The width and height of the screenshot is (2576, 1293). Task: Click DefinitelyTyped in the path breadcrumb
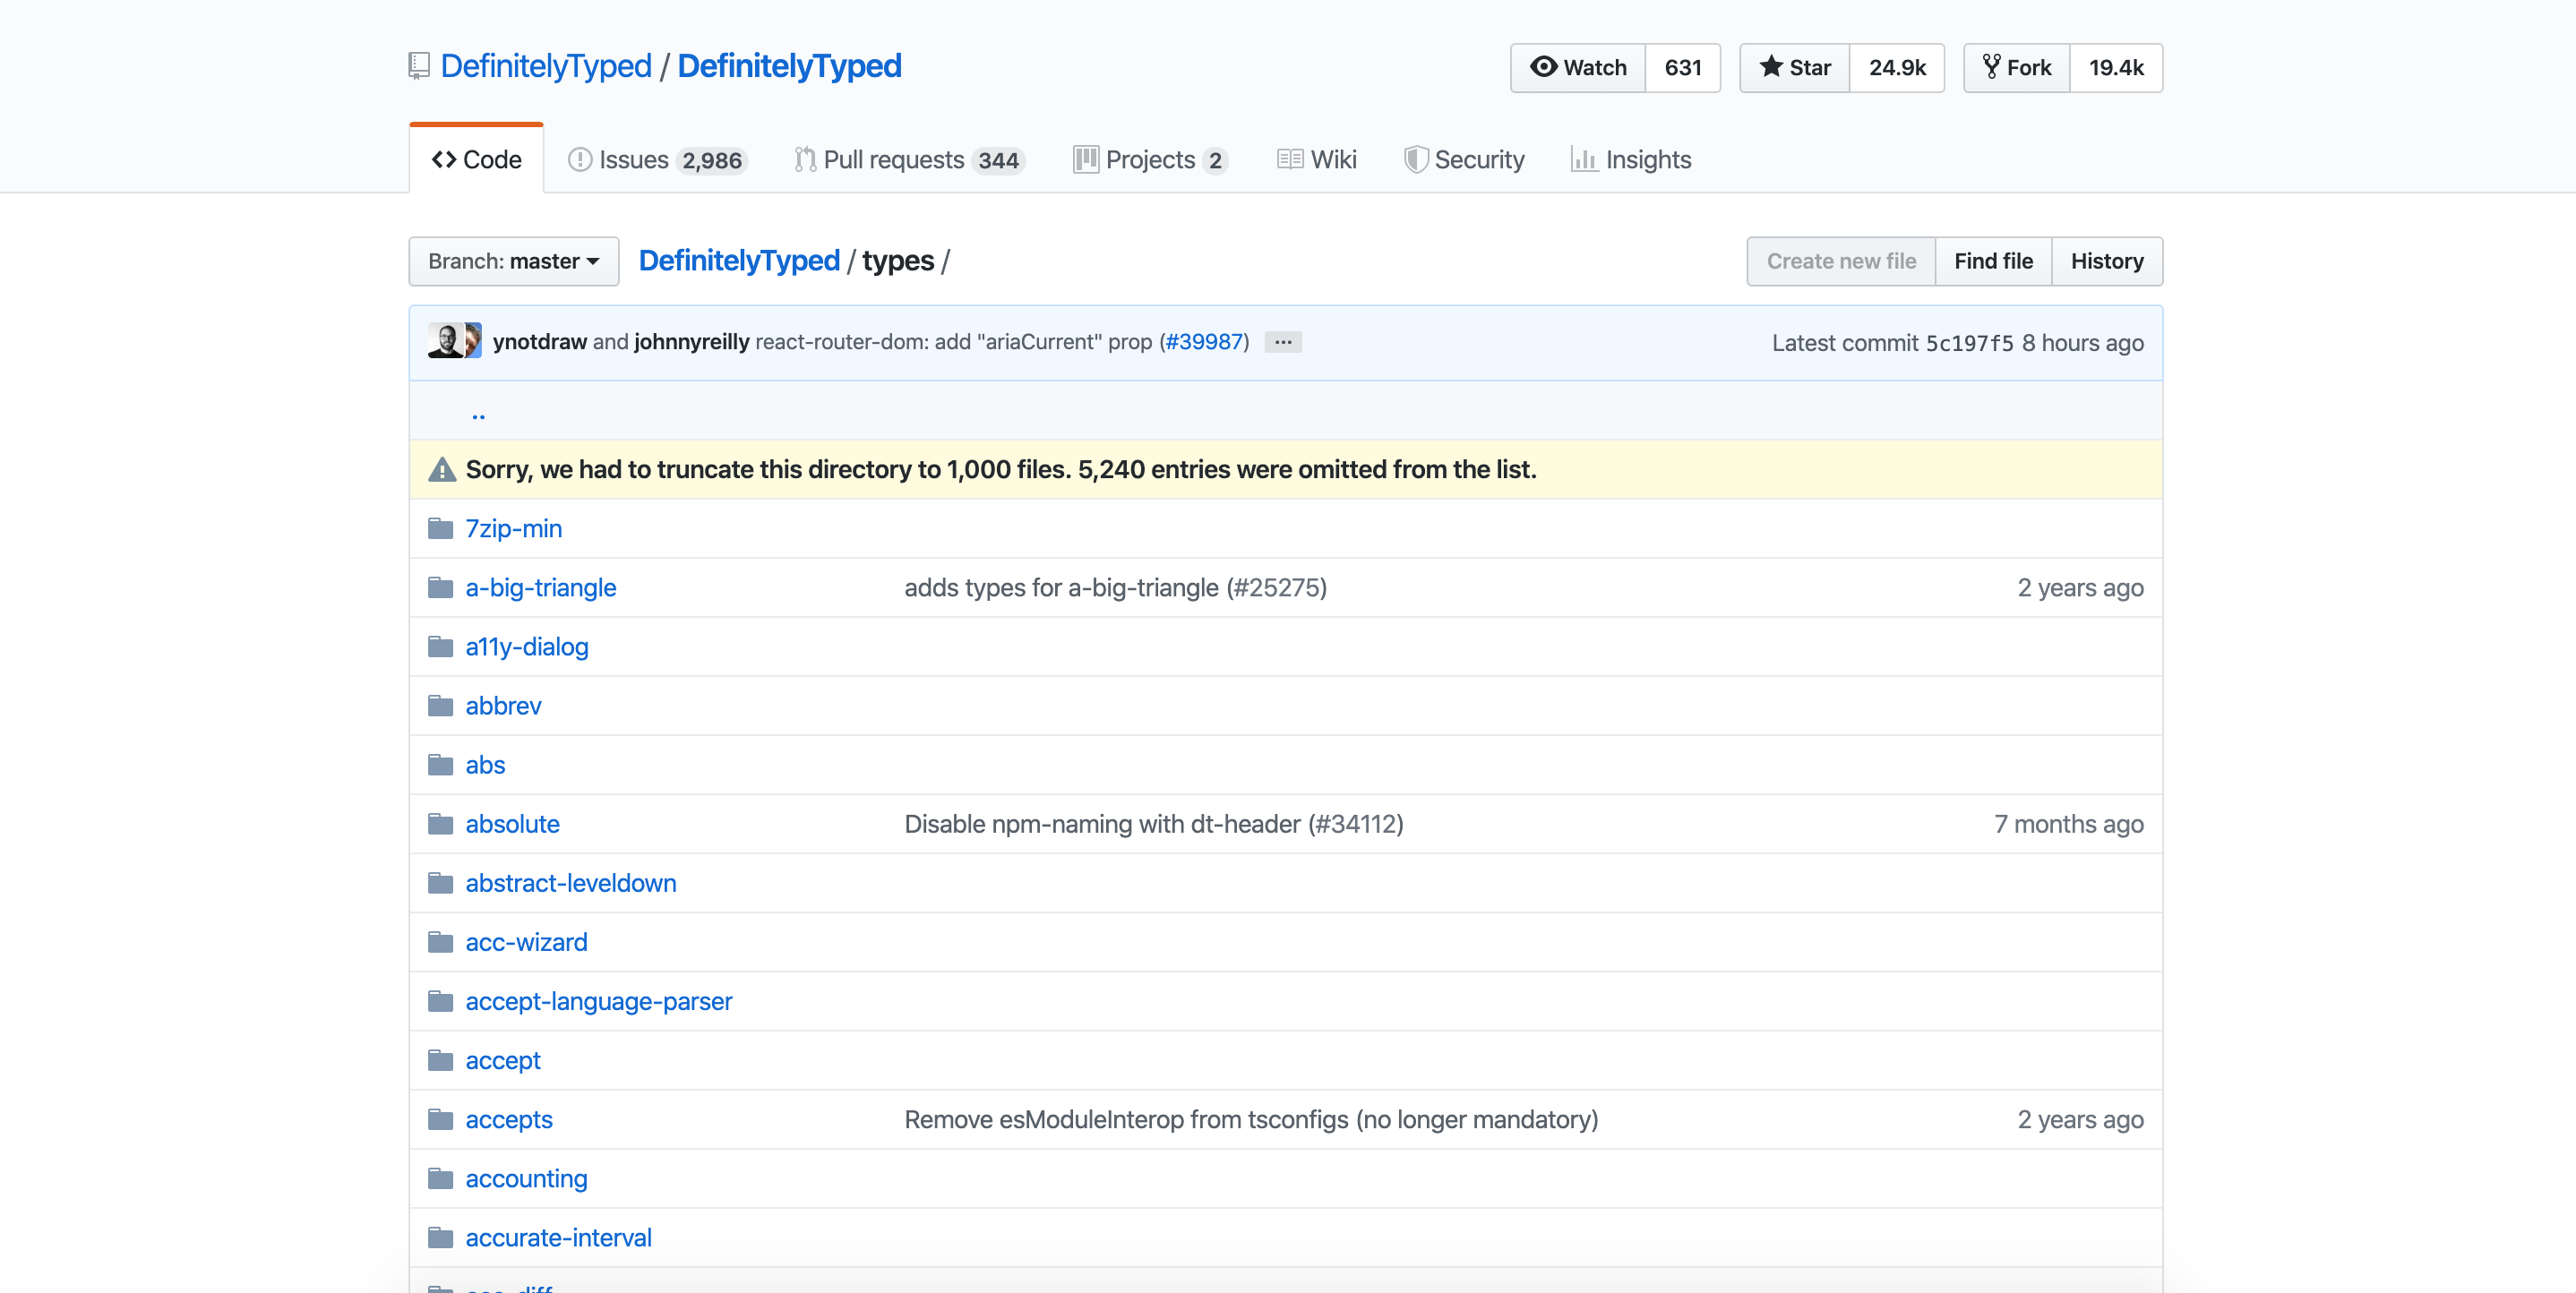[x=739, y=261]
